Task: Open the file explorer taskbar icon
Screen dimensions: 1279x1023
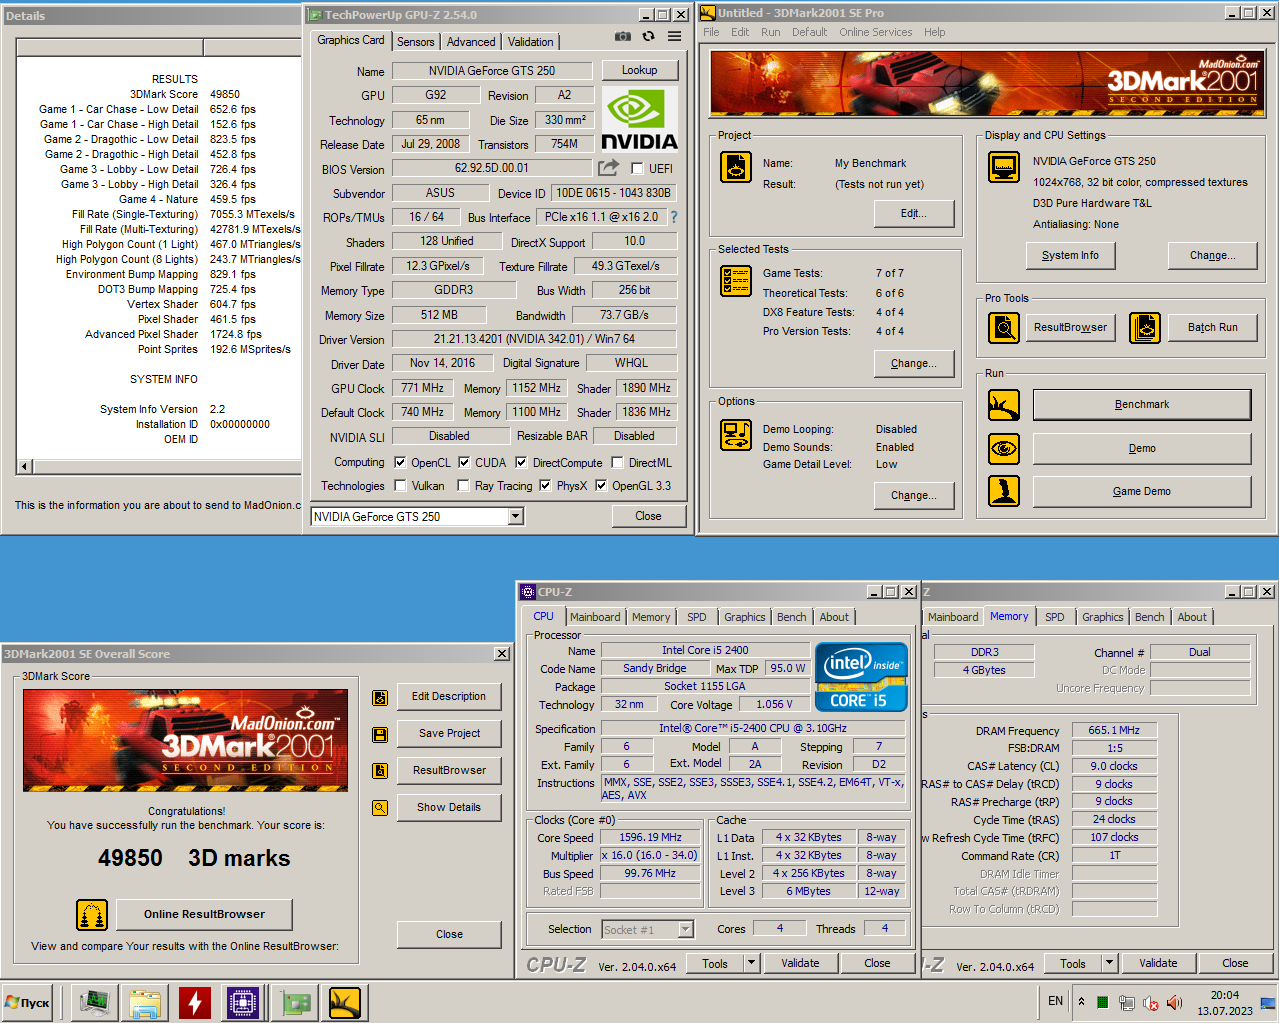Action: (145, 1002)
